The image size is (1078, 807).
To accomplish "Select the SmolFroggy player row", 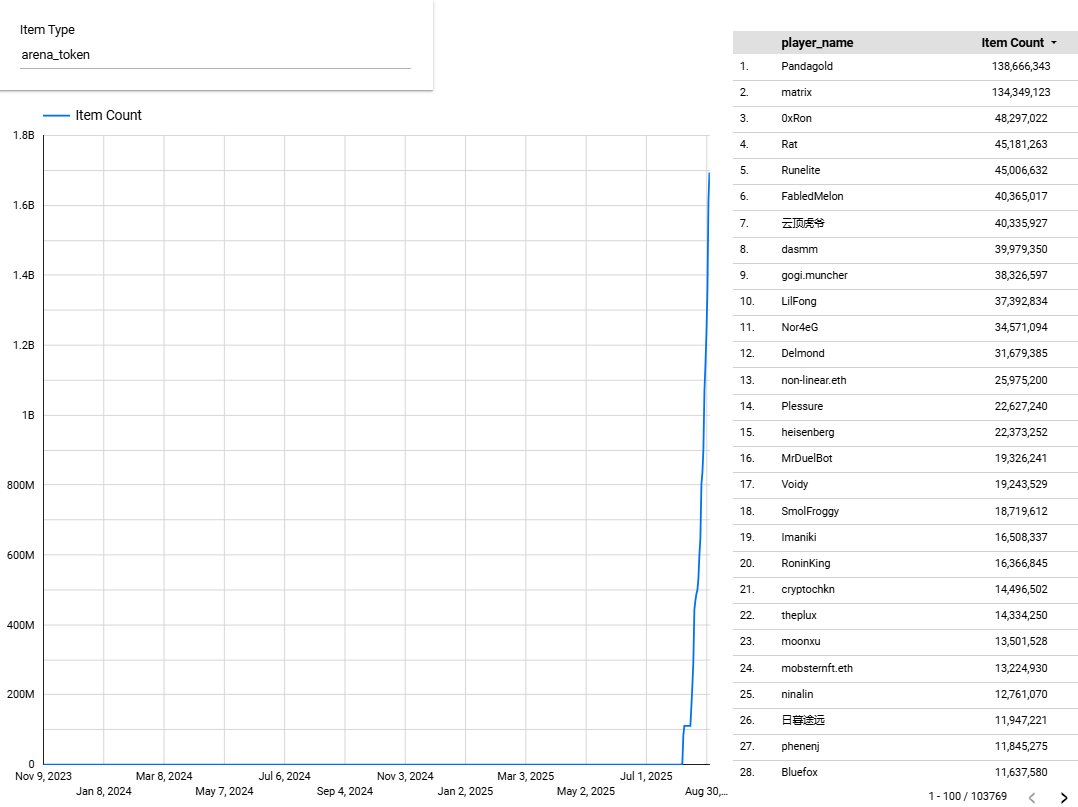I will 905,512.
